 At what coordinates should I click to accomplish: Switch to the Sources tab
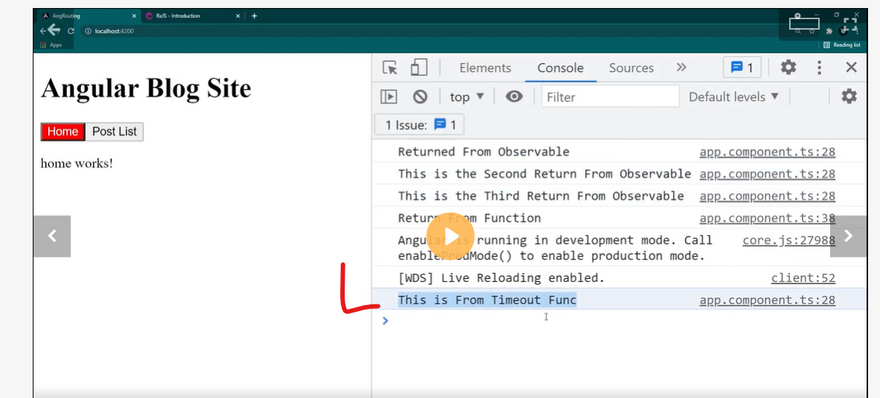[631, 68]
